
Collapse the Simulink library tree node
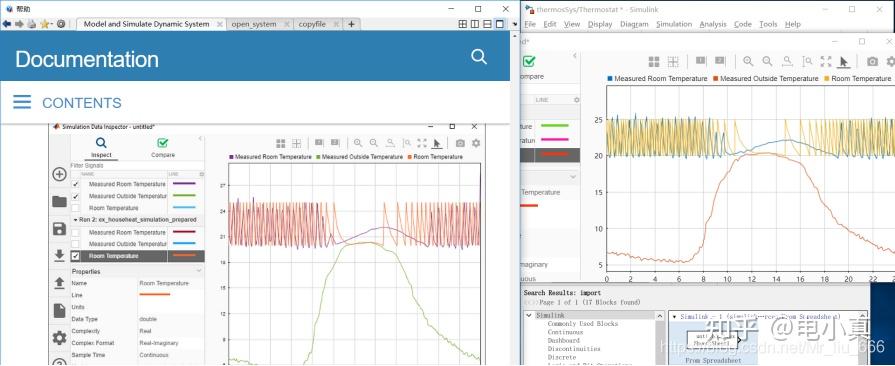(x=529, y=316)
